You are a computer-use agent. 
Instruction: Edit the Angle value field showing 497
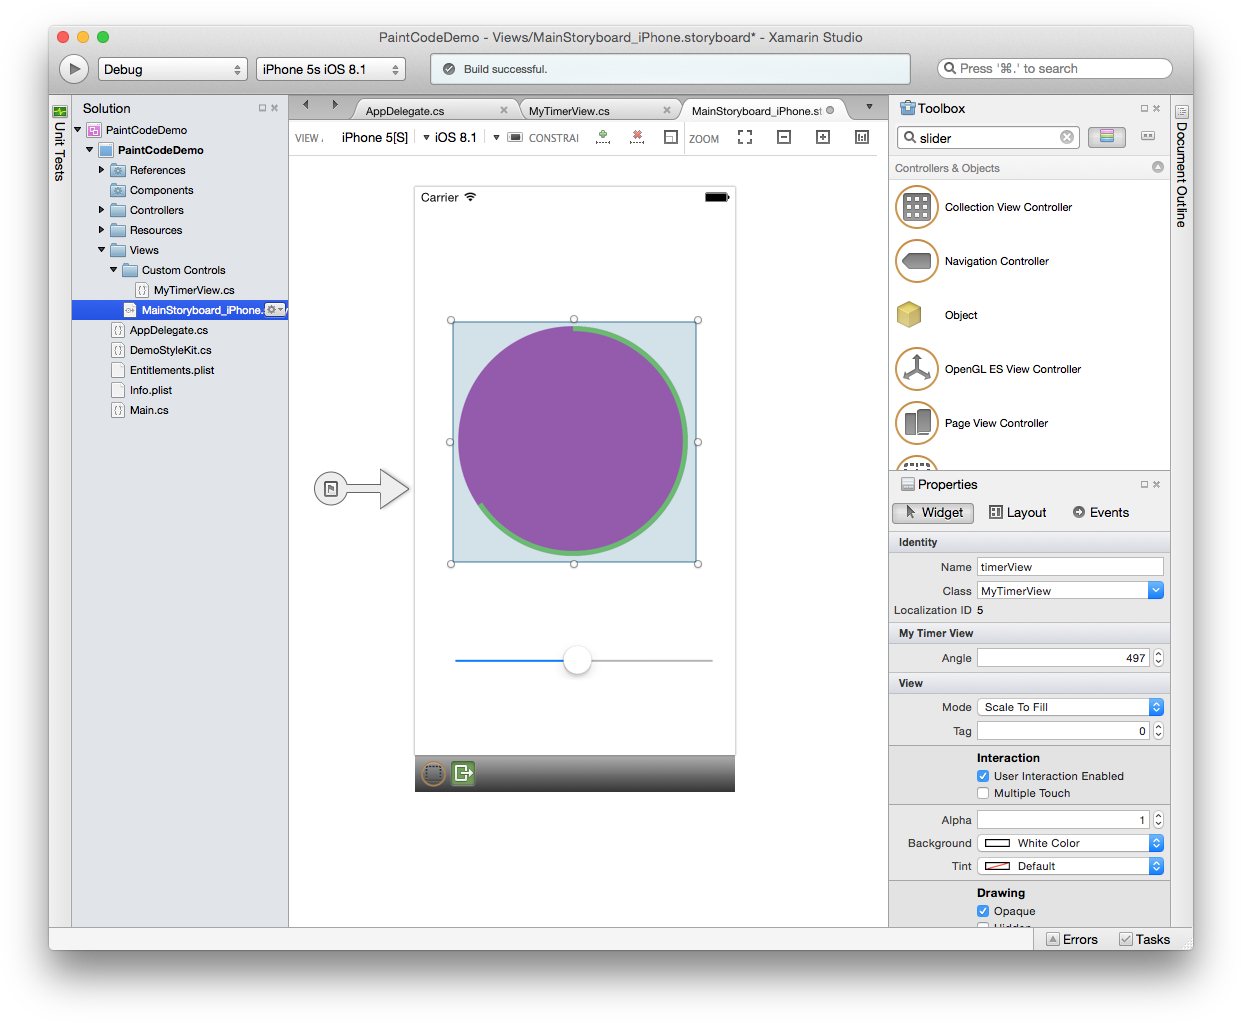1063,657
